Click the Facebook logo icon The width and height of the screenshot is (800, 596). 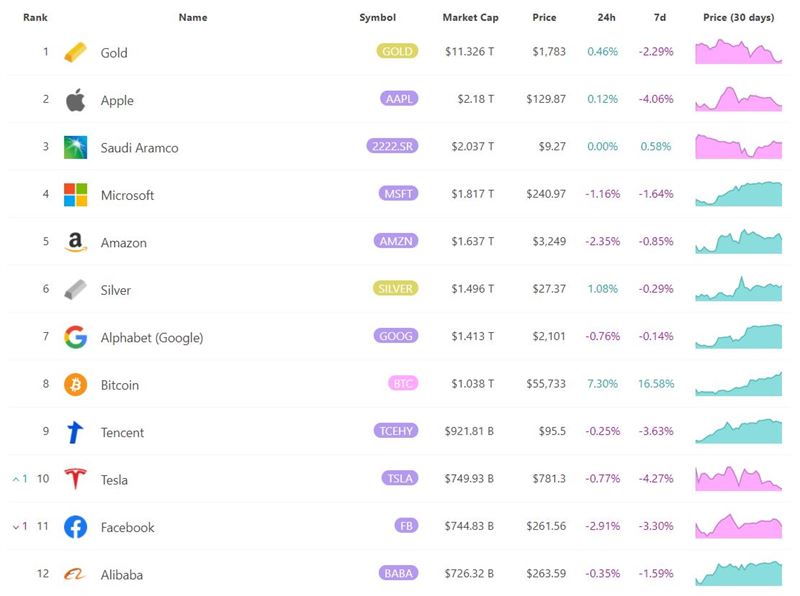click(x=76, y=527)
